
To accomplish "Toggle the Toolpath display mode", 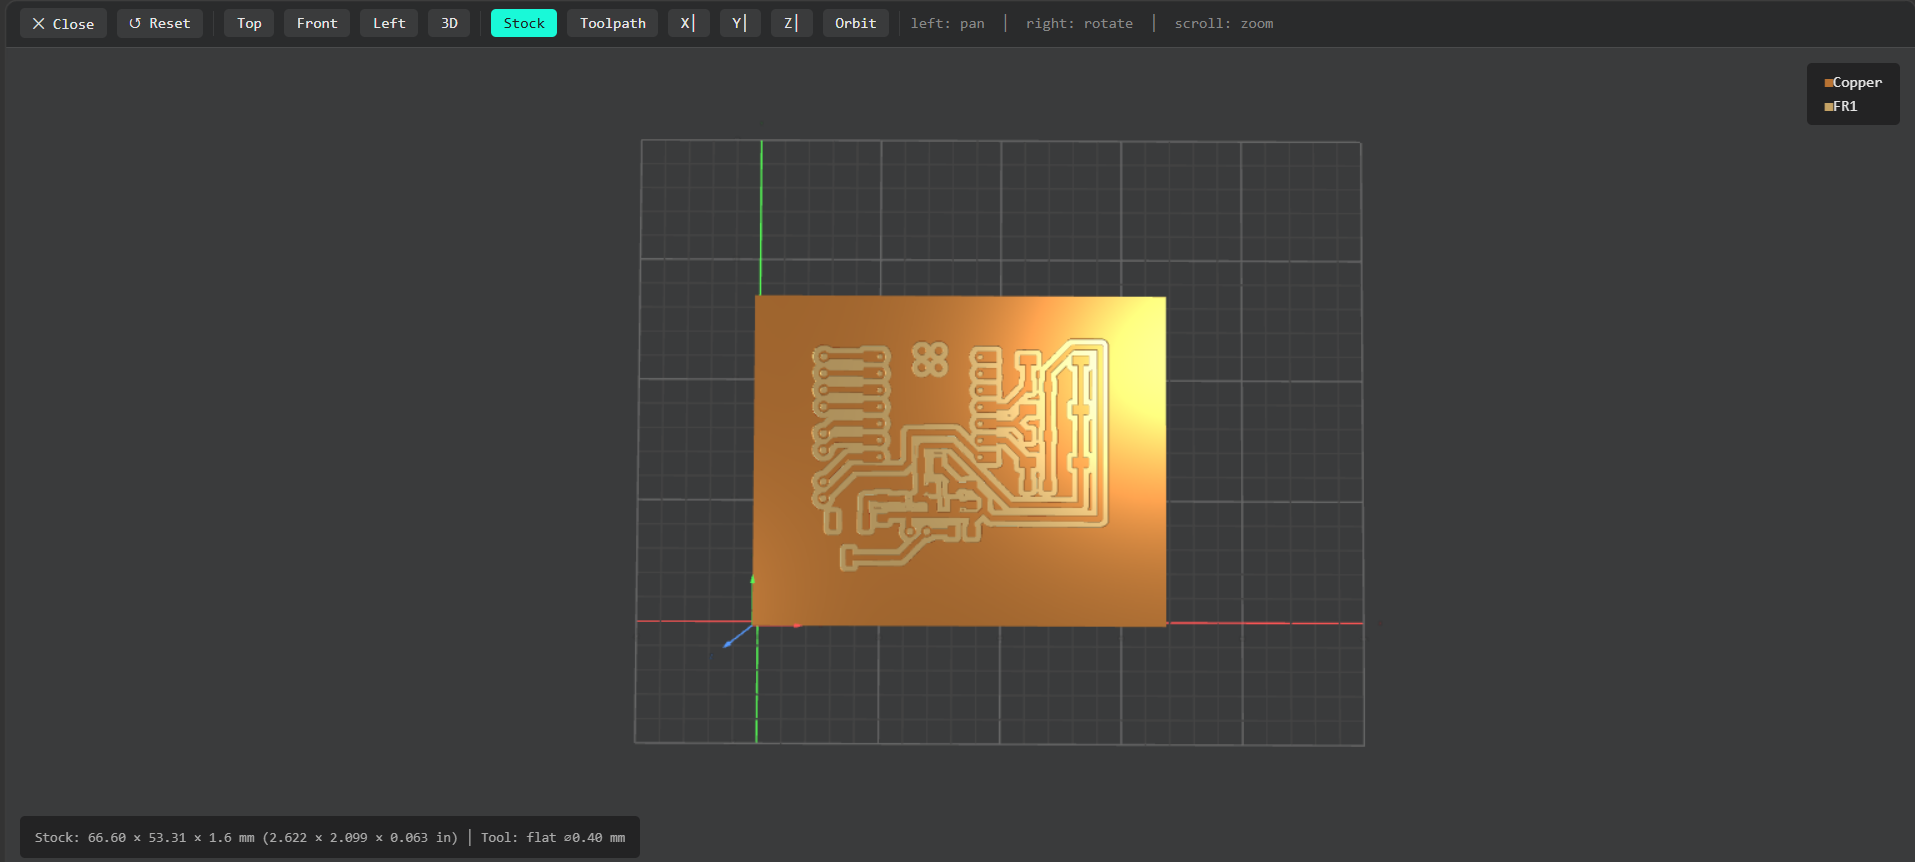I will tap(612, 23).
